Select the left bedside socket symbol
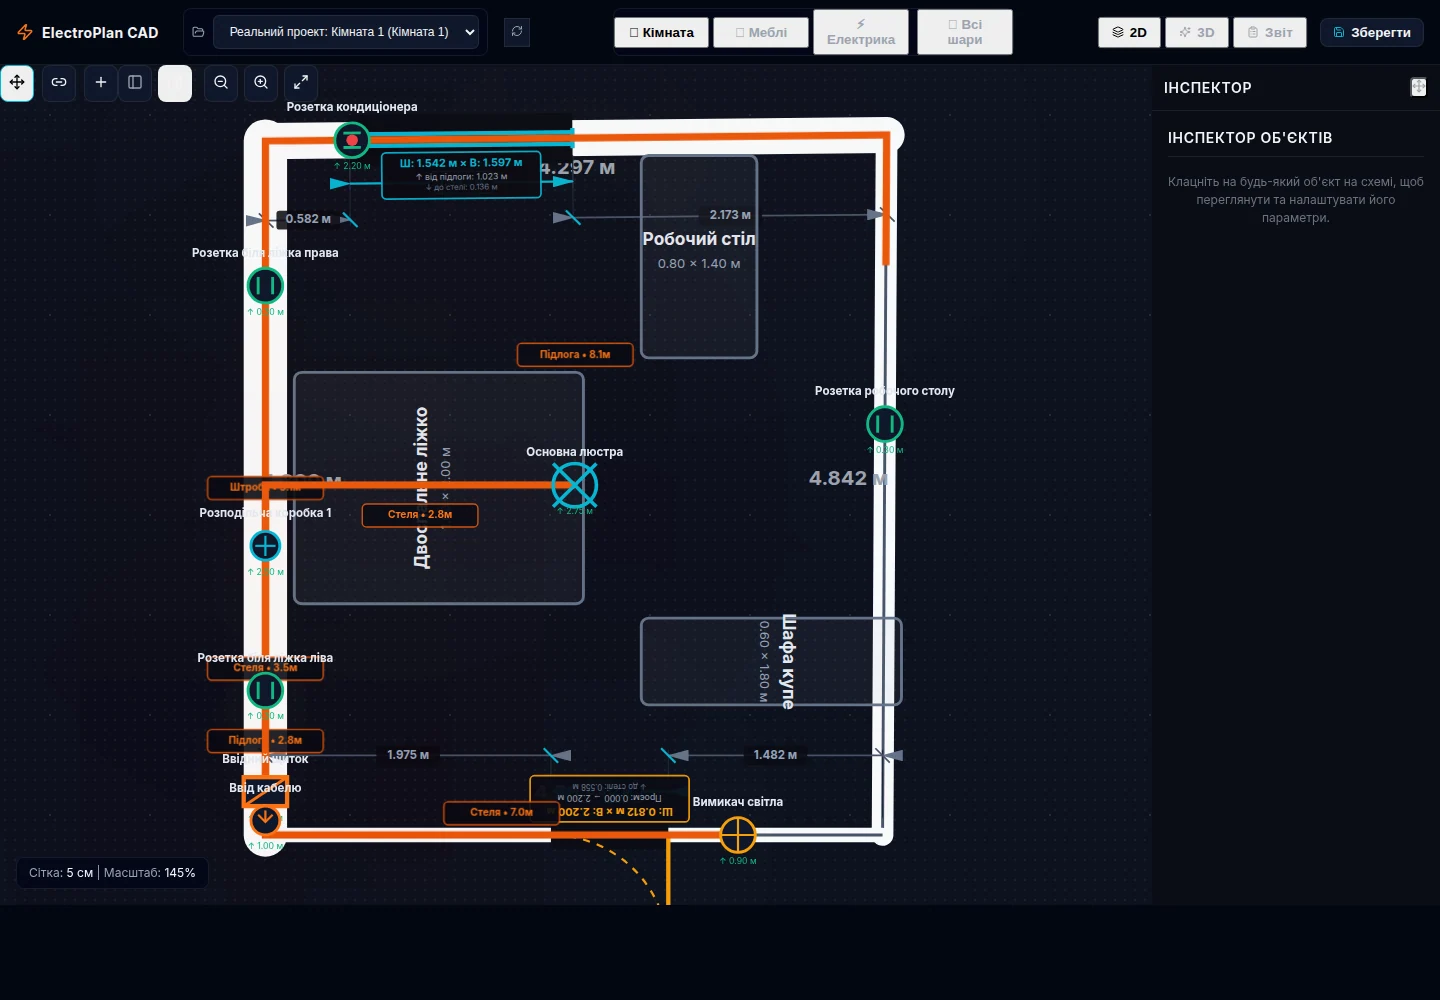The width and height of the screenshot is (1440, 1000). coord(265,690)
